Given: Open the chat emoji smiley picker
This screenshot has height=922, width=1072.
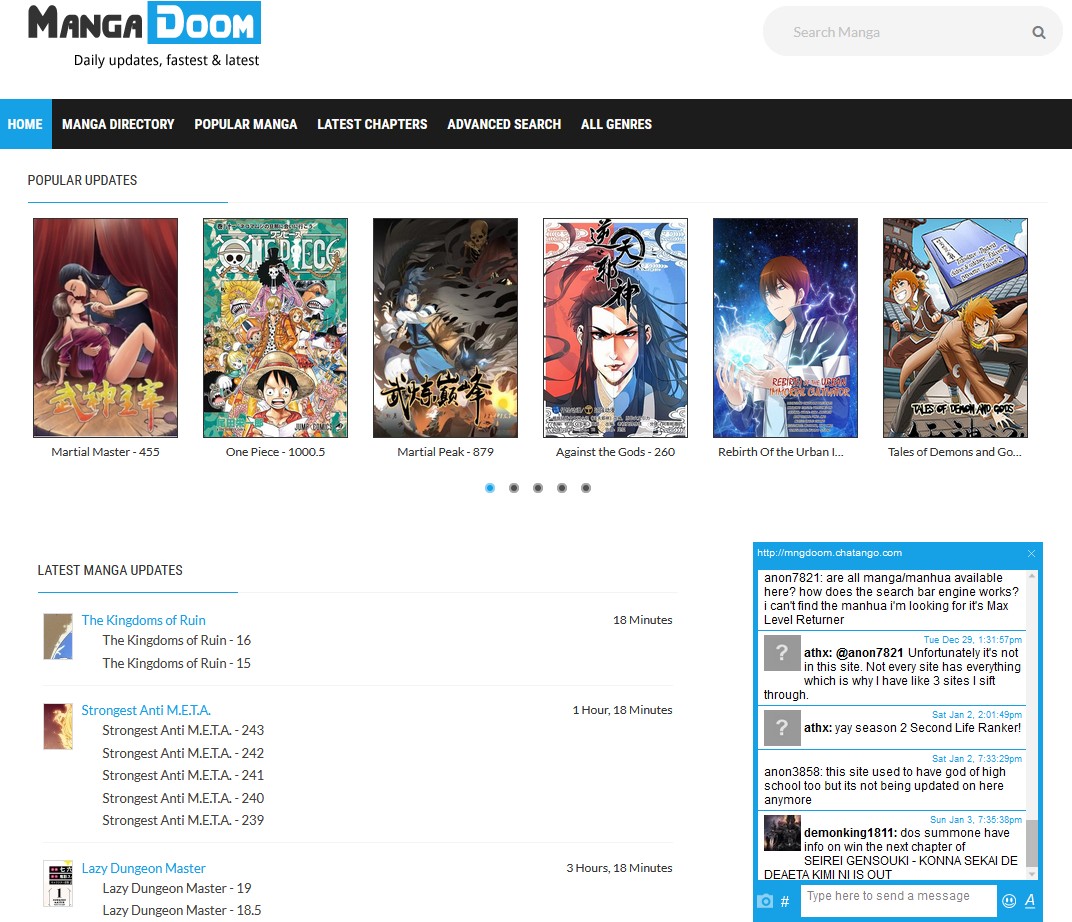Looking at the screenshot, I should [x=1009, y=901].
